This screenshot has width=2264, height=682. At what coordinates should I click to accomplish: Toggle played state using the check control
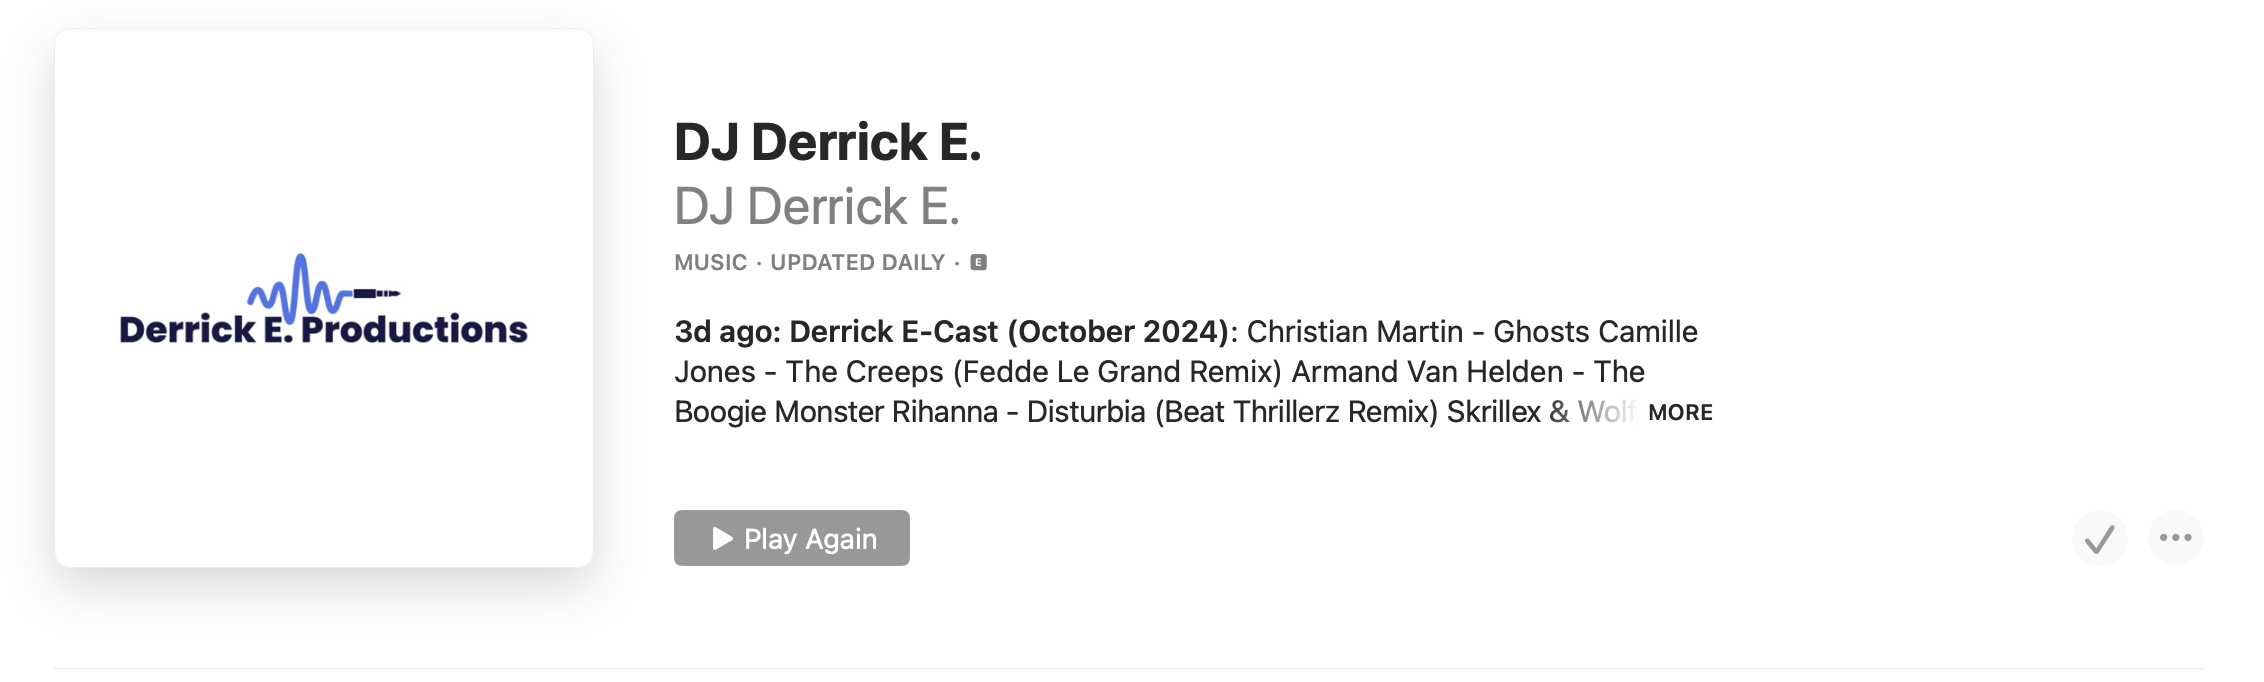pyautogui.click(x=2100, y=538)
